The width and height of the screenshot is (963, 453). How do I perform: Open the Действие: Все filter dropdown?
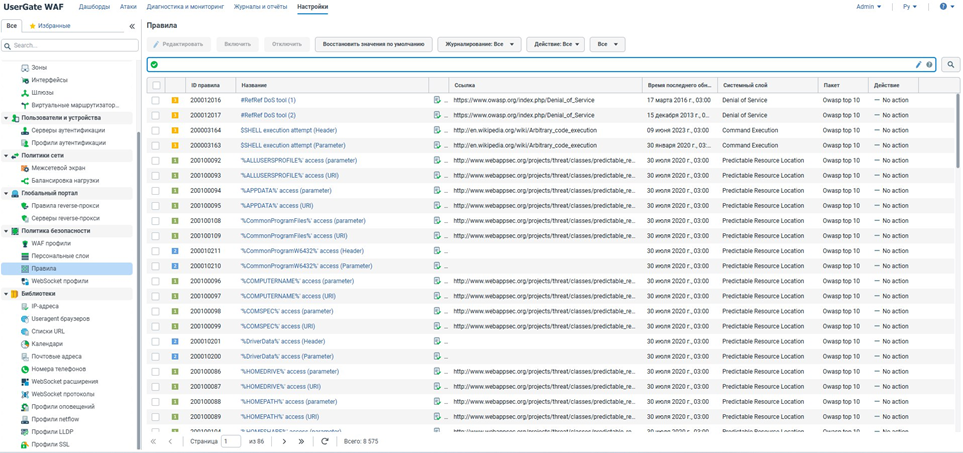tap(555, 44)
